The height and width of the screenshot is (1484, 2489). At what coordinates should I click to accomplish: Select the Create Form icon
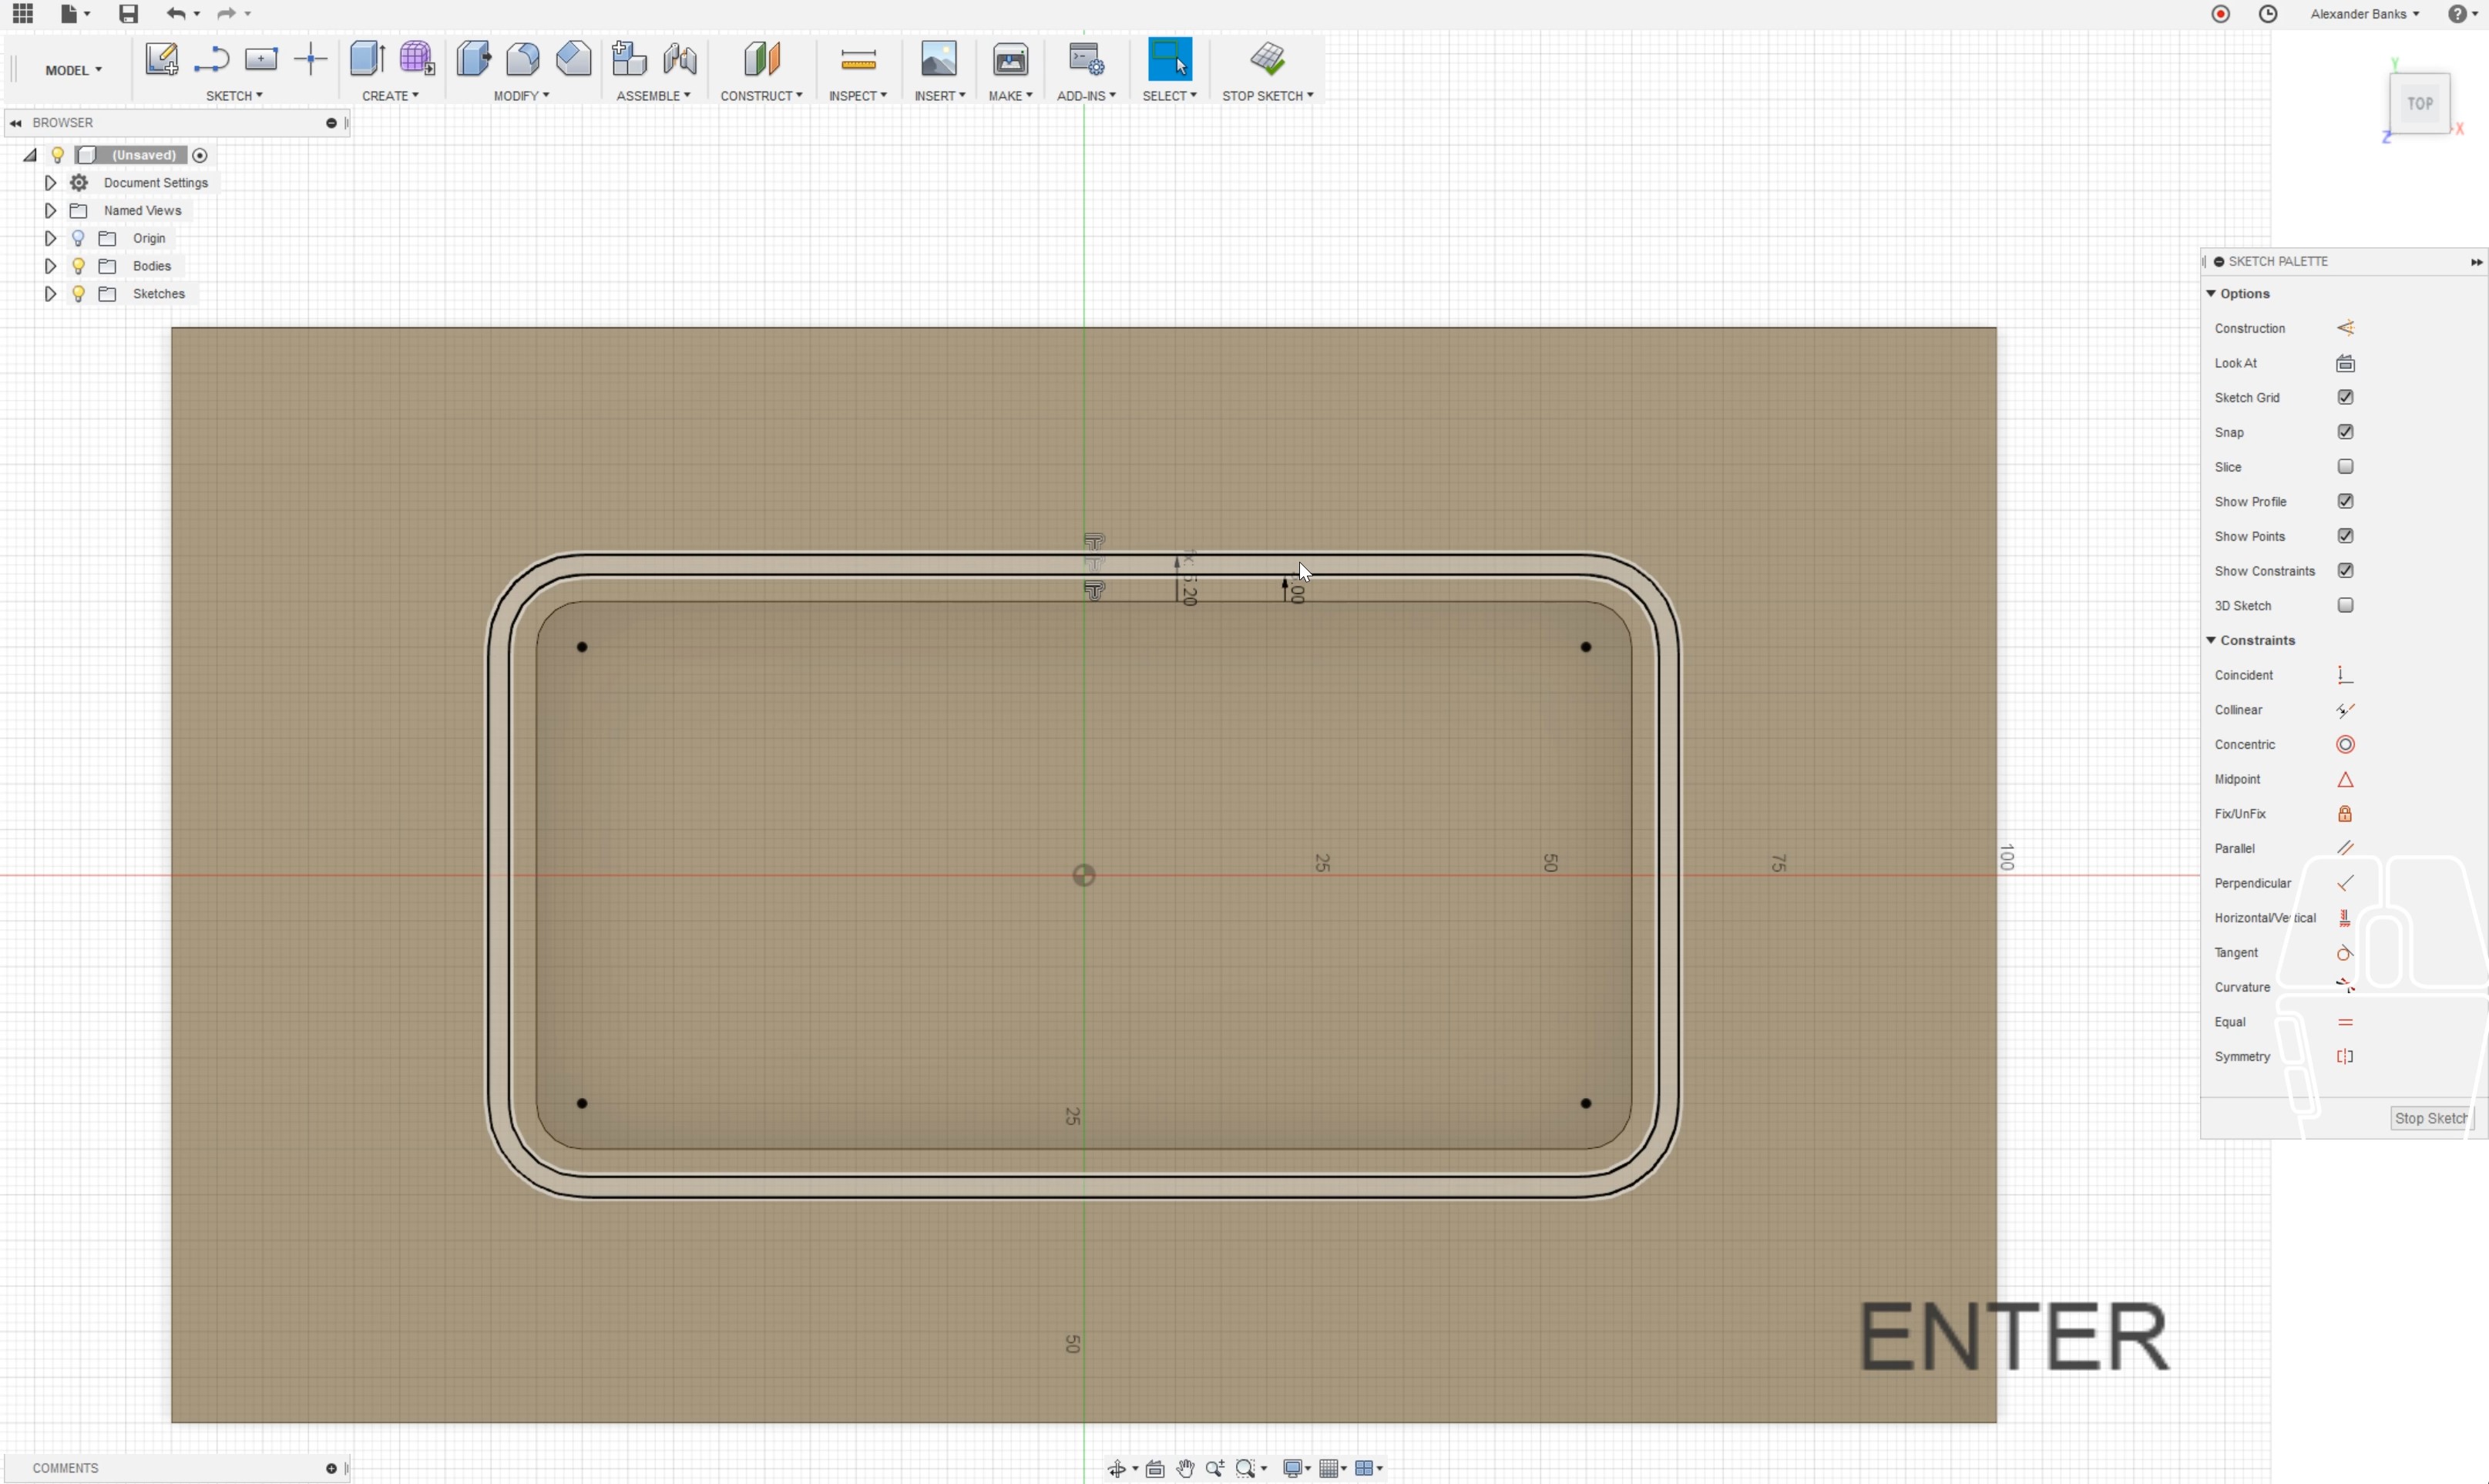point(416,59)
